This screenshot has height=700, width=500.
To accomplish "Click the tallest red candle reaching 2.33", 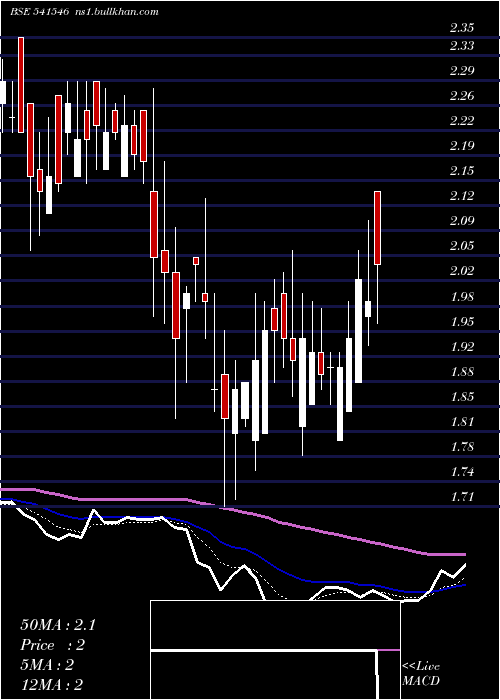I will pos(21,85).
